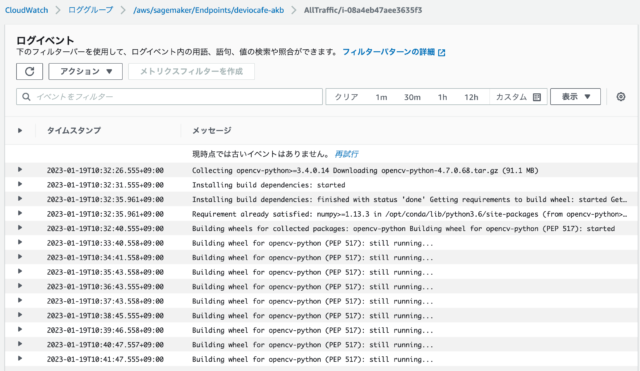
Task: Select the 1m time range
Action: (381, 97)
